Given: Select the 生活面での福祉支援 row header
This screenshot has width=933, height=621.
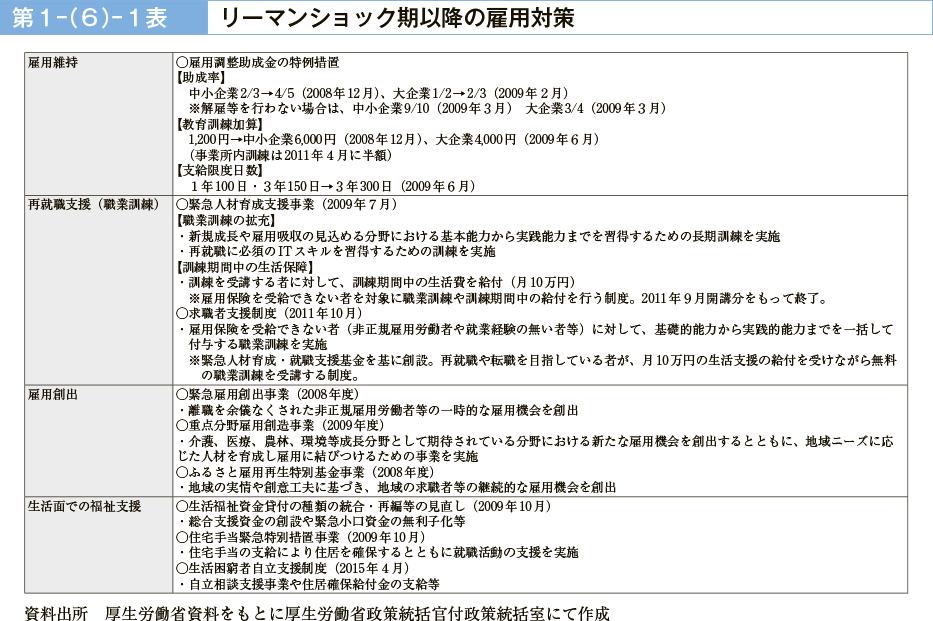Looking at the screenshot, I should (x=85, y=506).
